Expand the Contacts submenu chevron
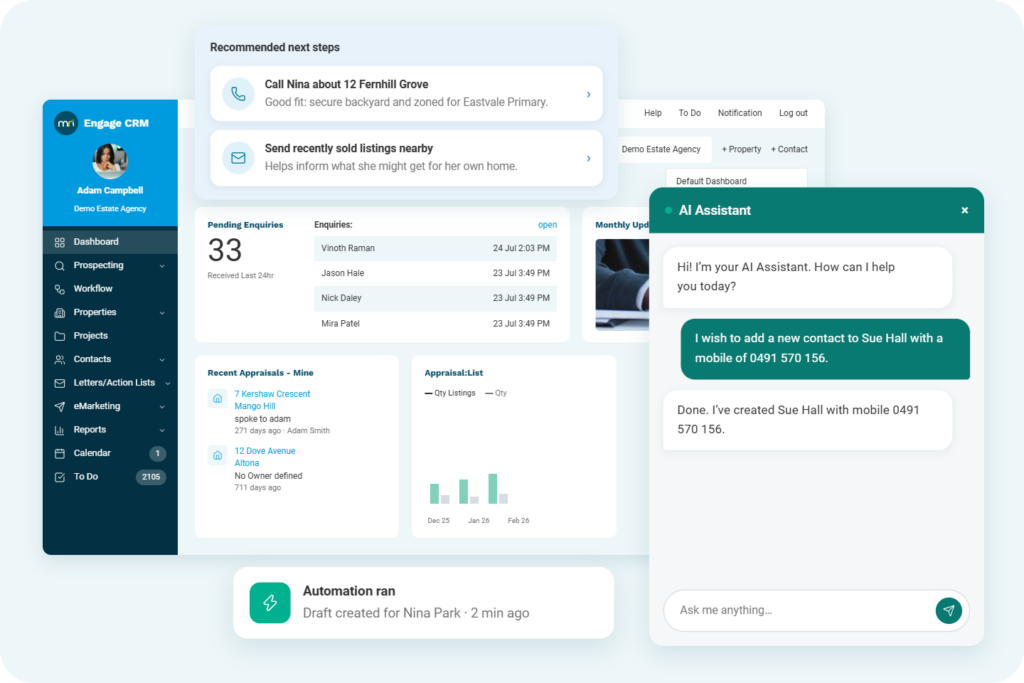Viewport: 1024px width, 683px height. 162,360
